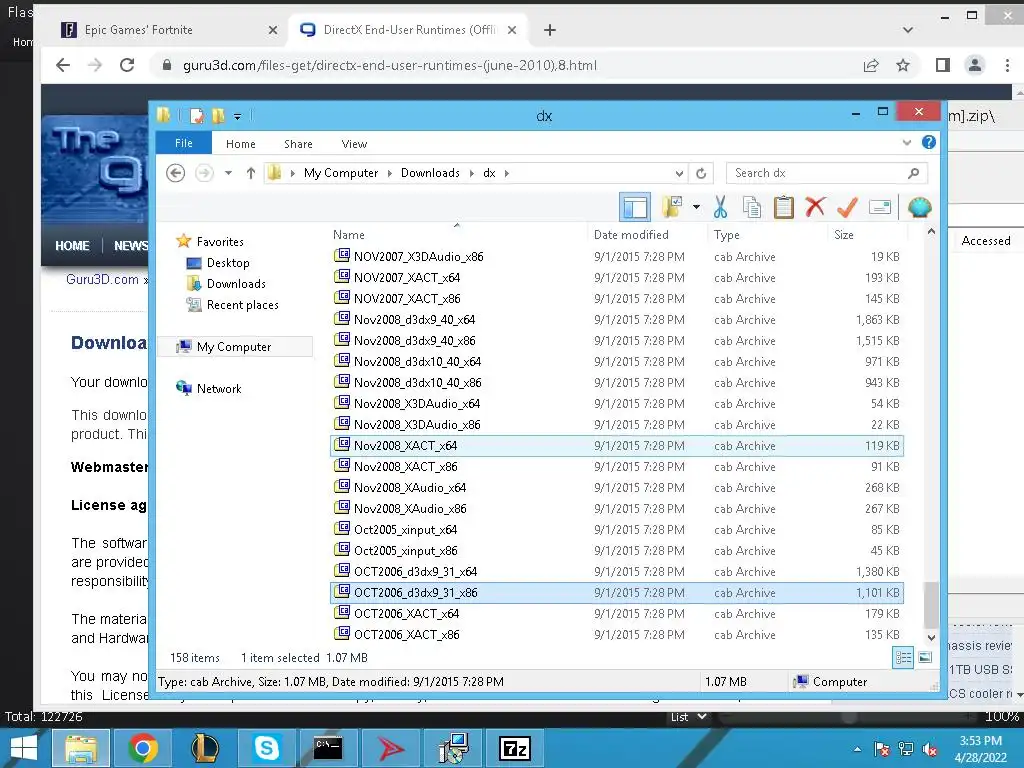
Task: Select file Nov2008_XACT_x64
Action: (617, 445)
